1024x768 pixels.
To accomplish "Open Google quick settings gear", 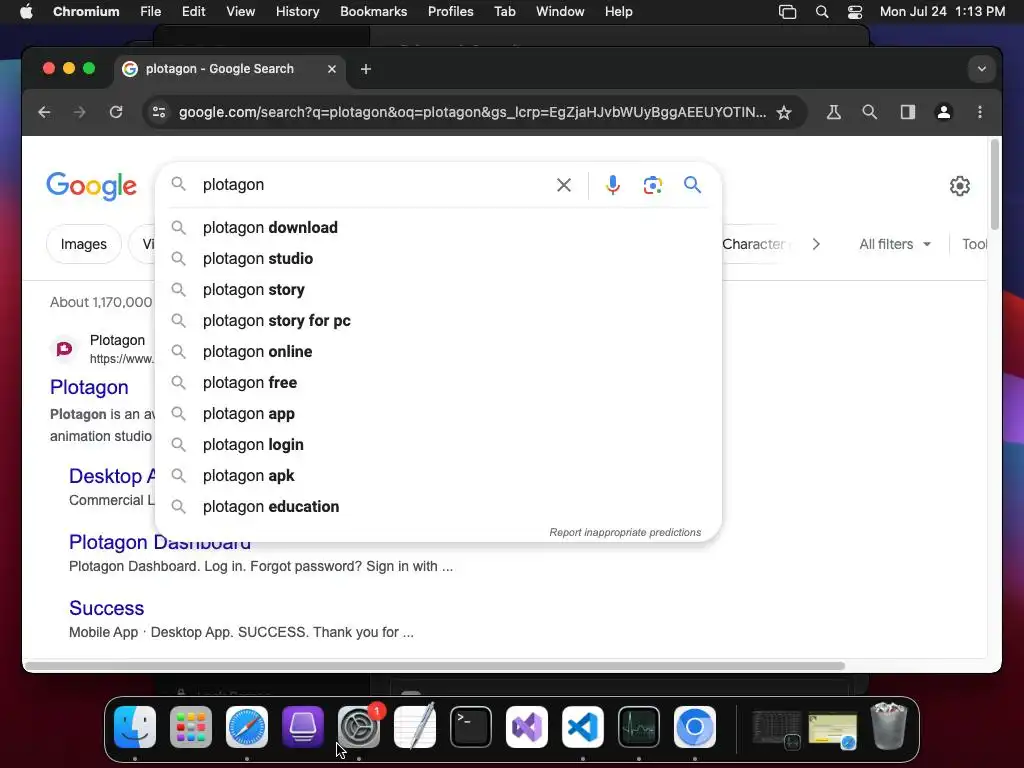I will coord(959,186).
